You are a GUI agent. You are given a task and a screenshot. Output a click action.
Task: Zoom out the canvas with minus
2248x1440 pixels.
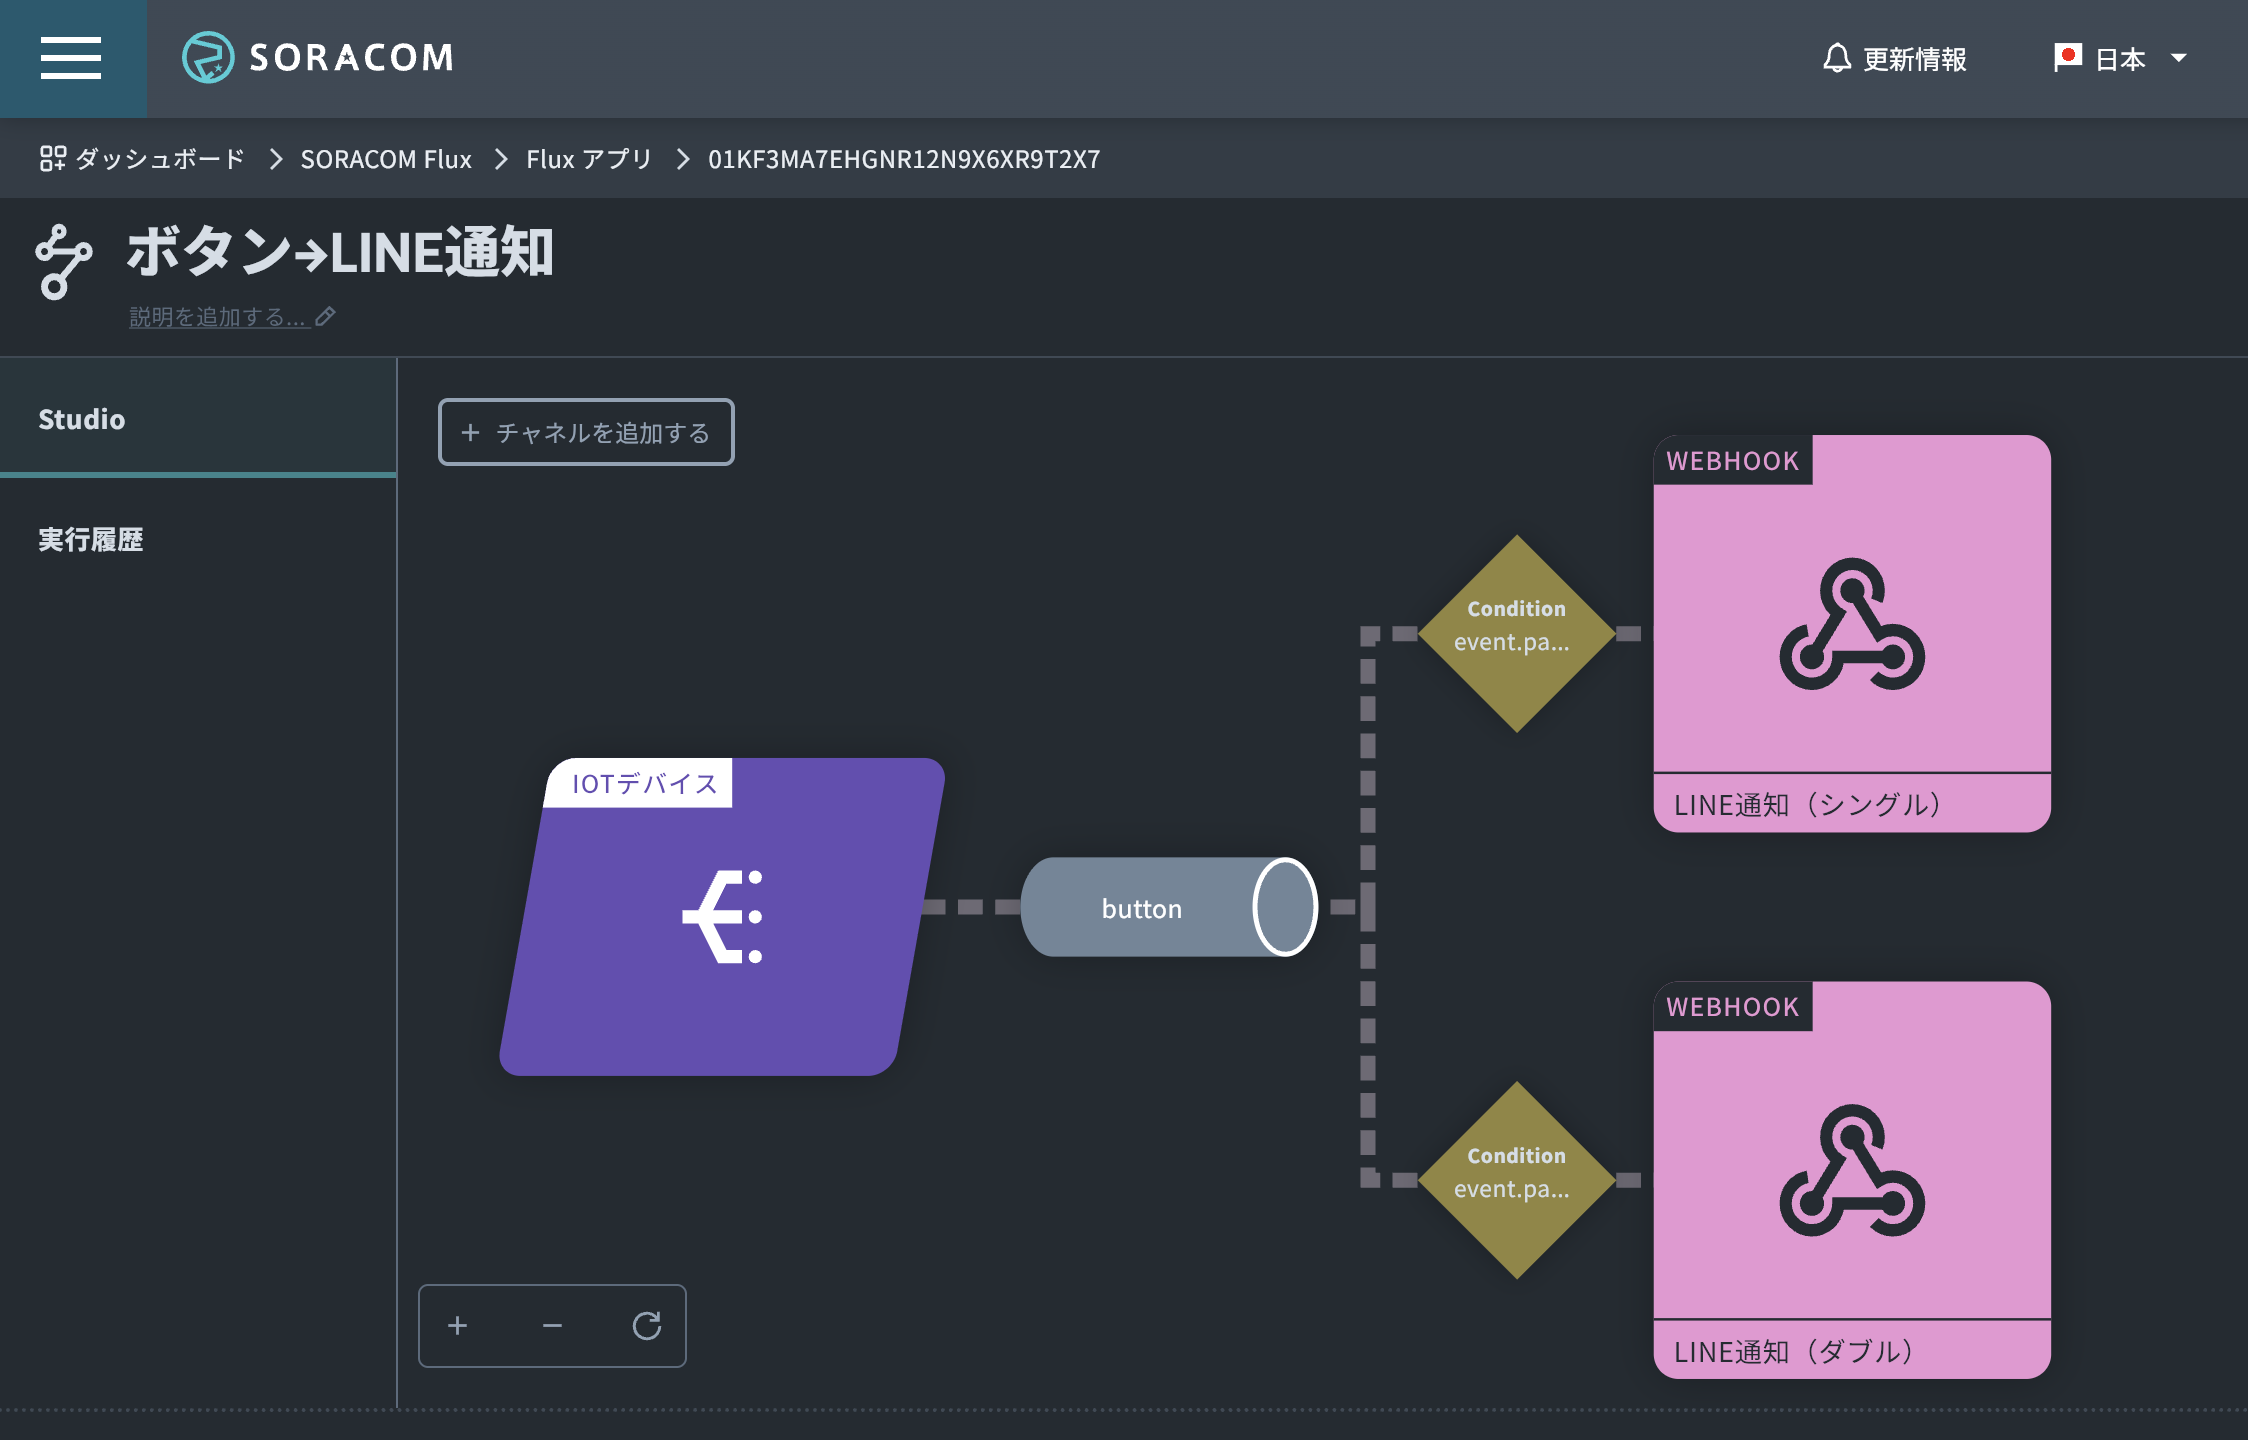pyautogui.click(x=552, y=1326)
